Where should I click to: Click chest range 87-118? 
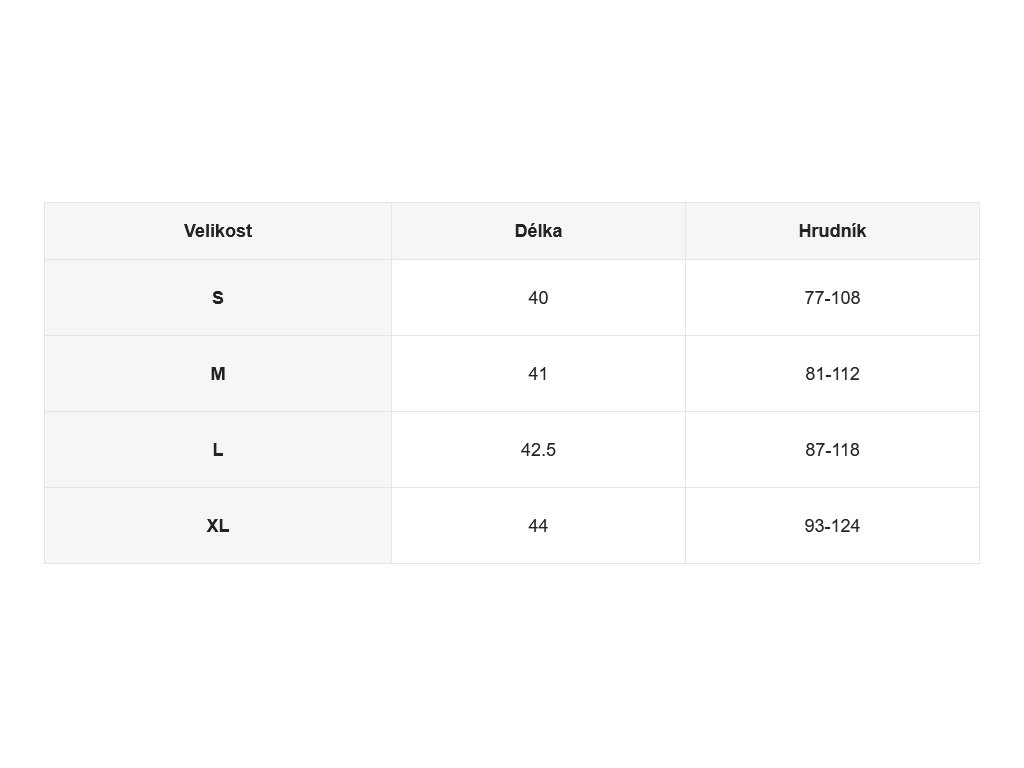point(832,450)
